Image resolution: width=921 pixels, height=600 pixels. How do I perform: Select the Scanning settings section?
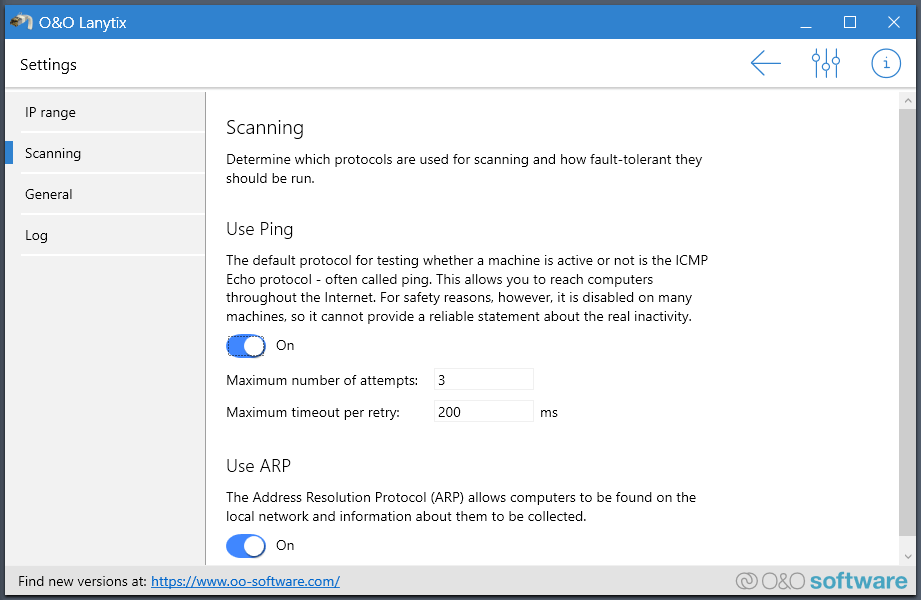(112, 153)
